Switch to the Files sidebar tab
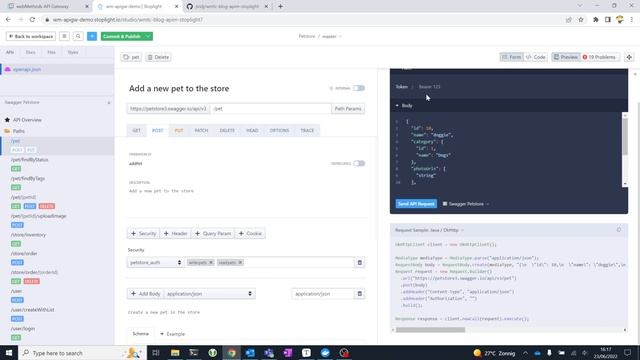Screen dimensions: 640x360 51,52
